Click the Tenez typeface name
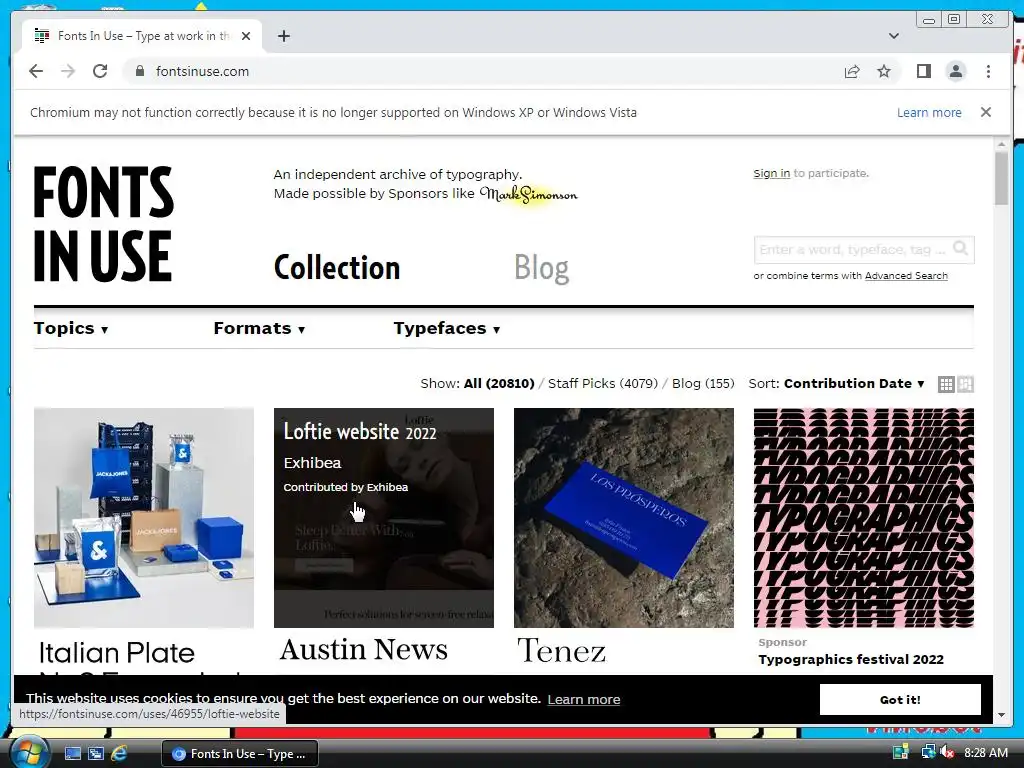The width and height of the screenshot is (1024, 768). pyautogui.click(x=561, y=650)
